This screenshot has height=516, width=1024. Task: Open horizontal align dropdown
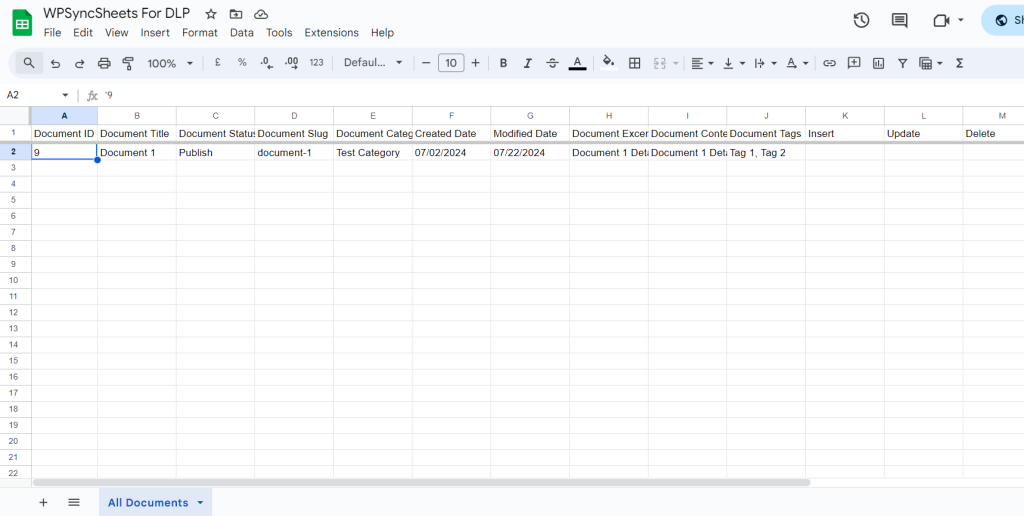(x=703, y=63)
